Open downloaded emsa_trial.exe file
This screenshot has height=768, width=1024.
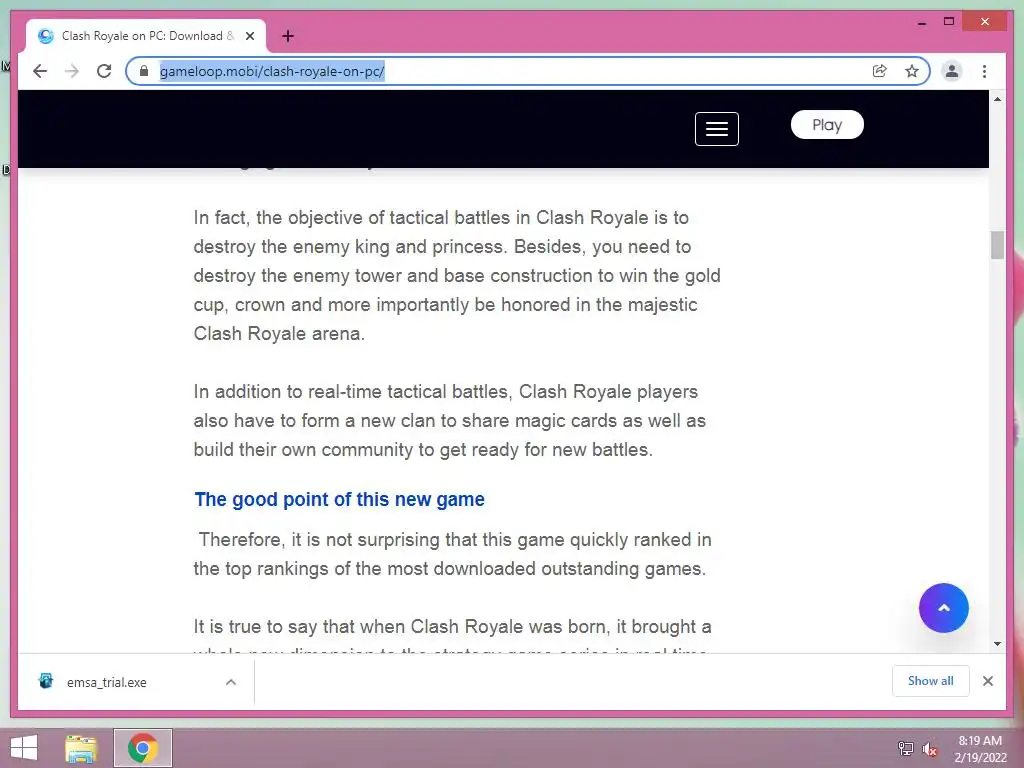point(106,682)
